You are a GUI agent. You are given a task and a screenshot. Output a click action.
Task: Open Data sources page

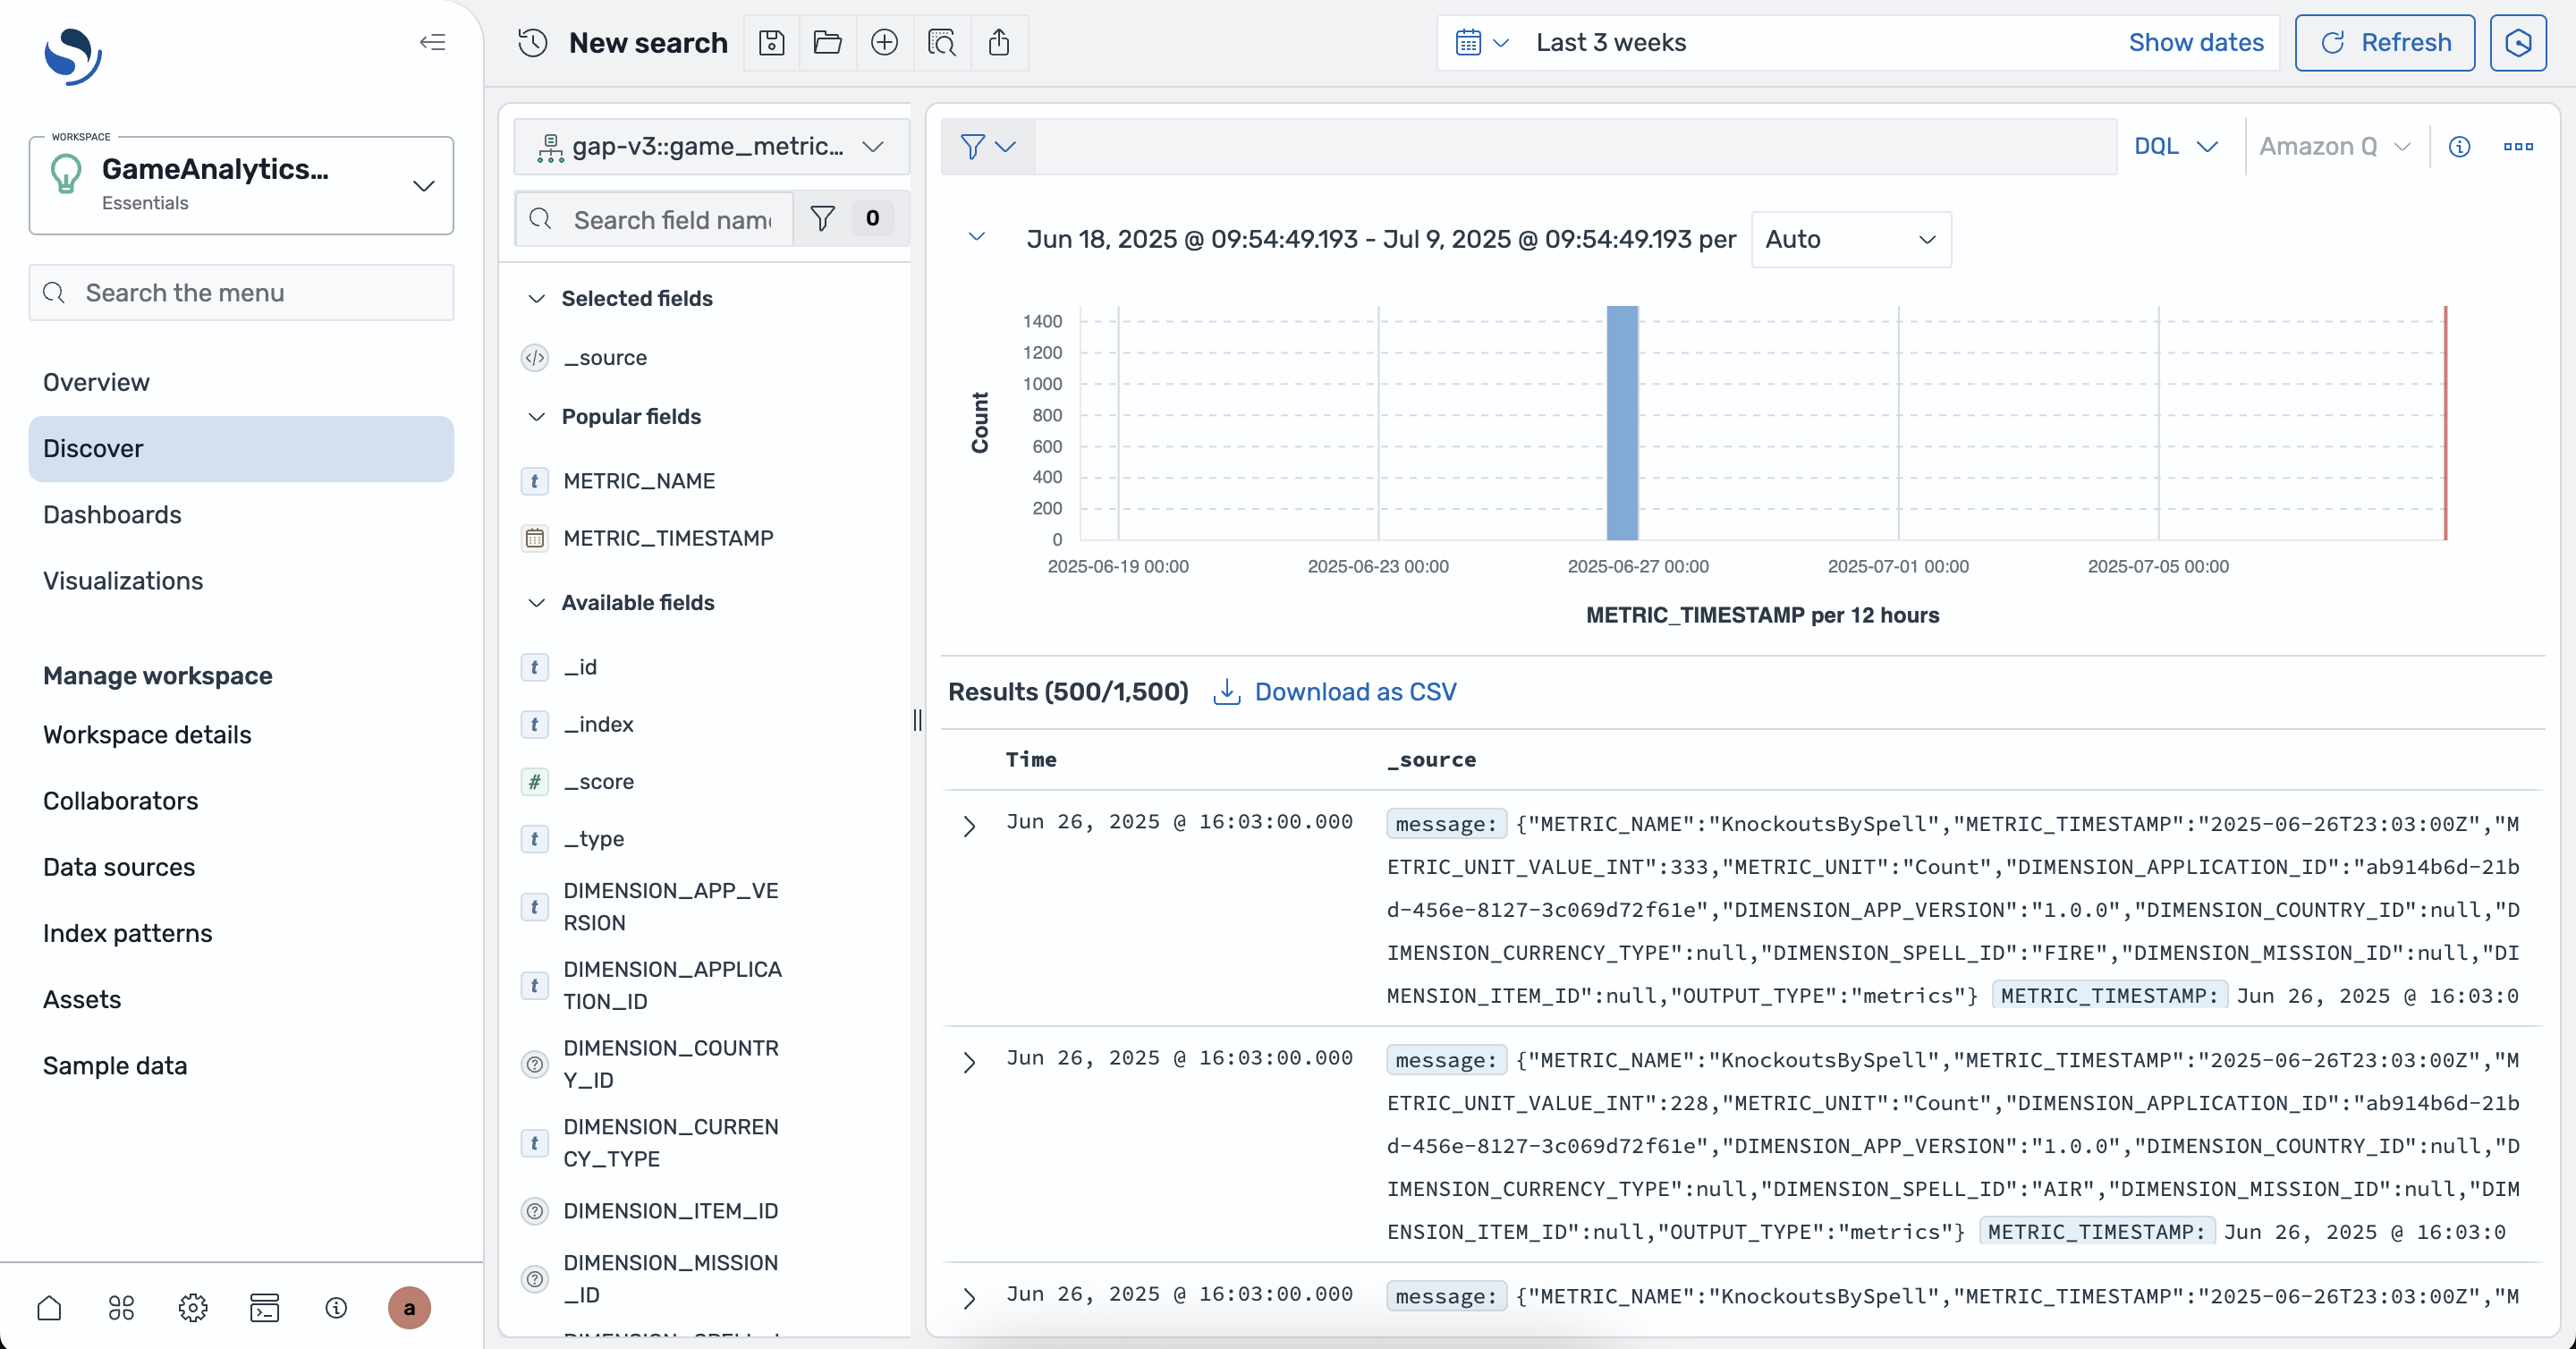tap(119, 866)
